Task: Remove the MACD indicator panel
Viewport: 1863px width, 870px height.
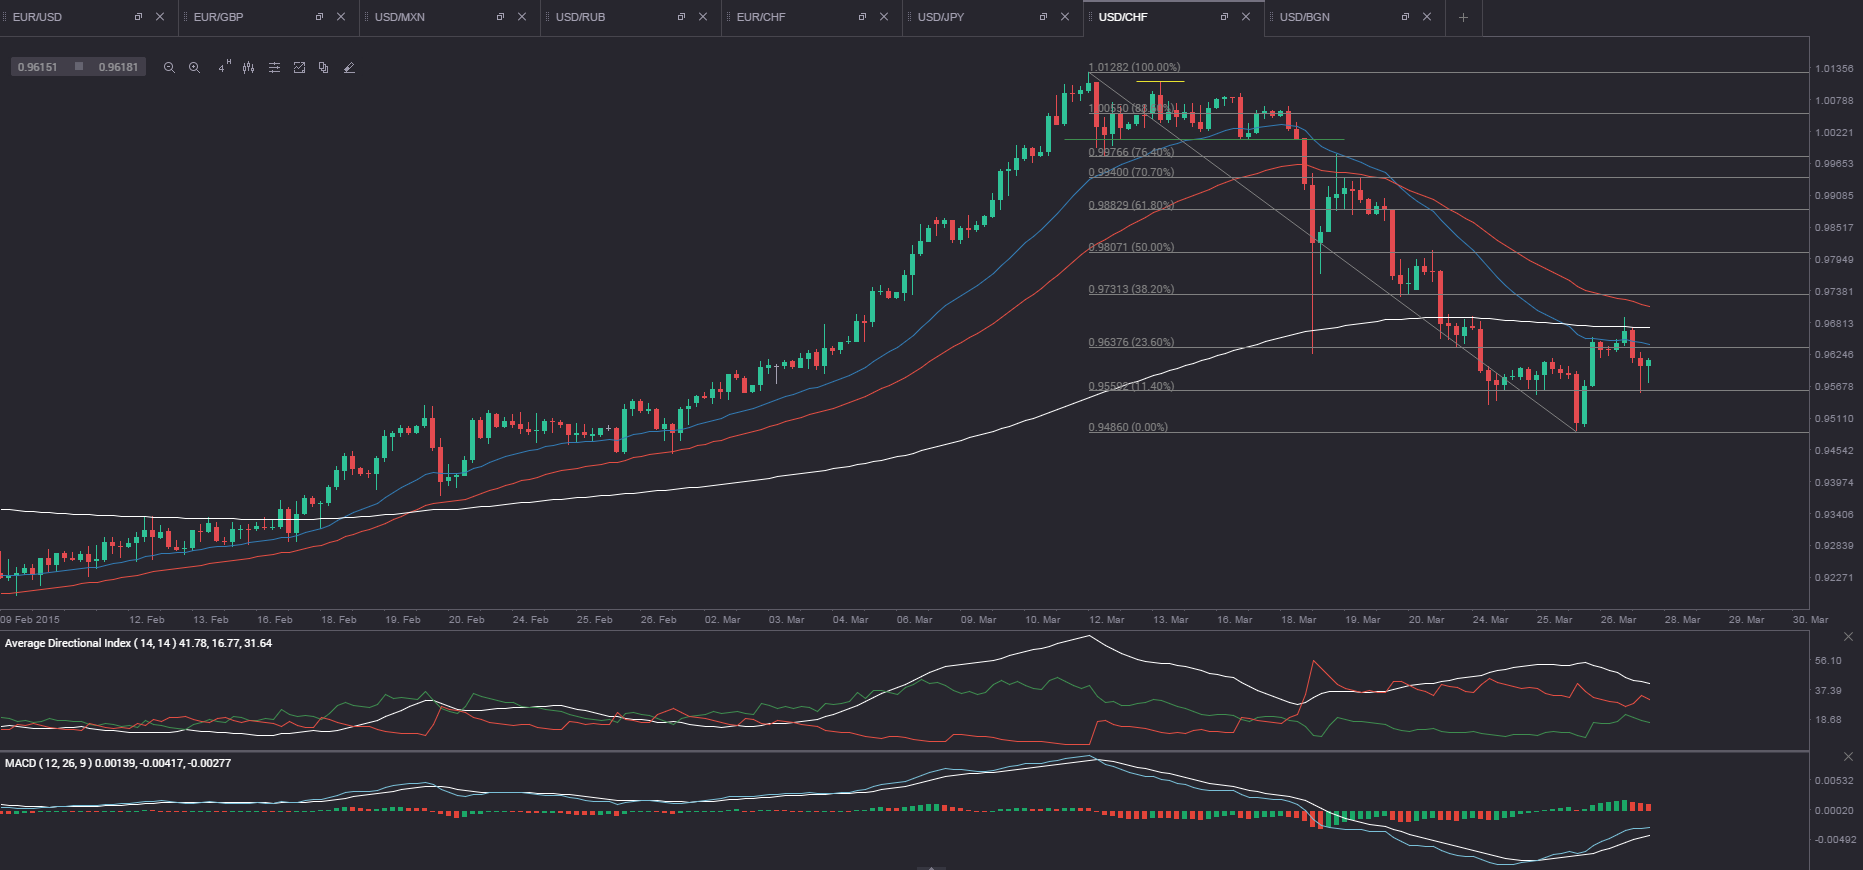Action: click(x=1848, y=757)
